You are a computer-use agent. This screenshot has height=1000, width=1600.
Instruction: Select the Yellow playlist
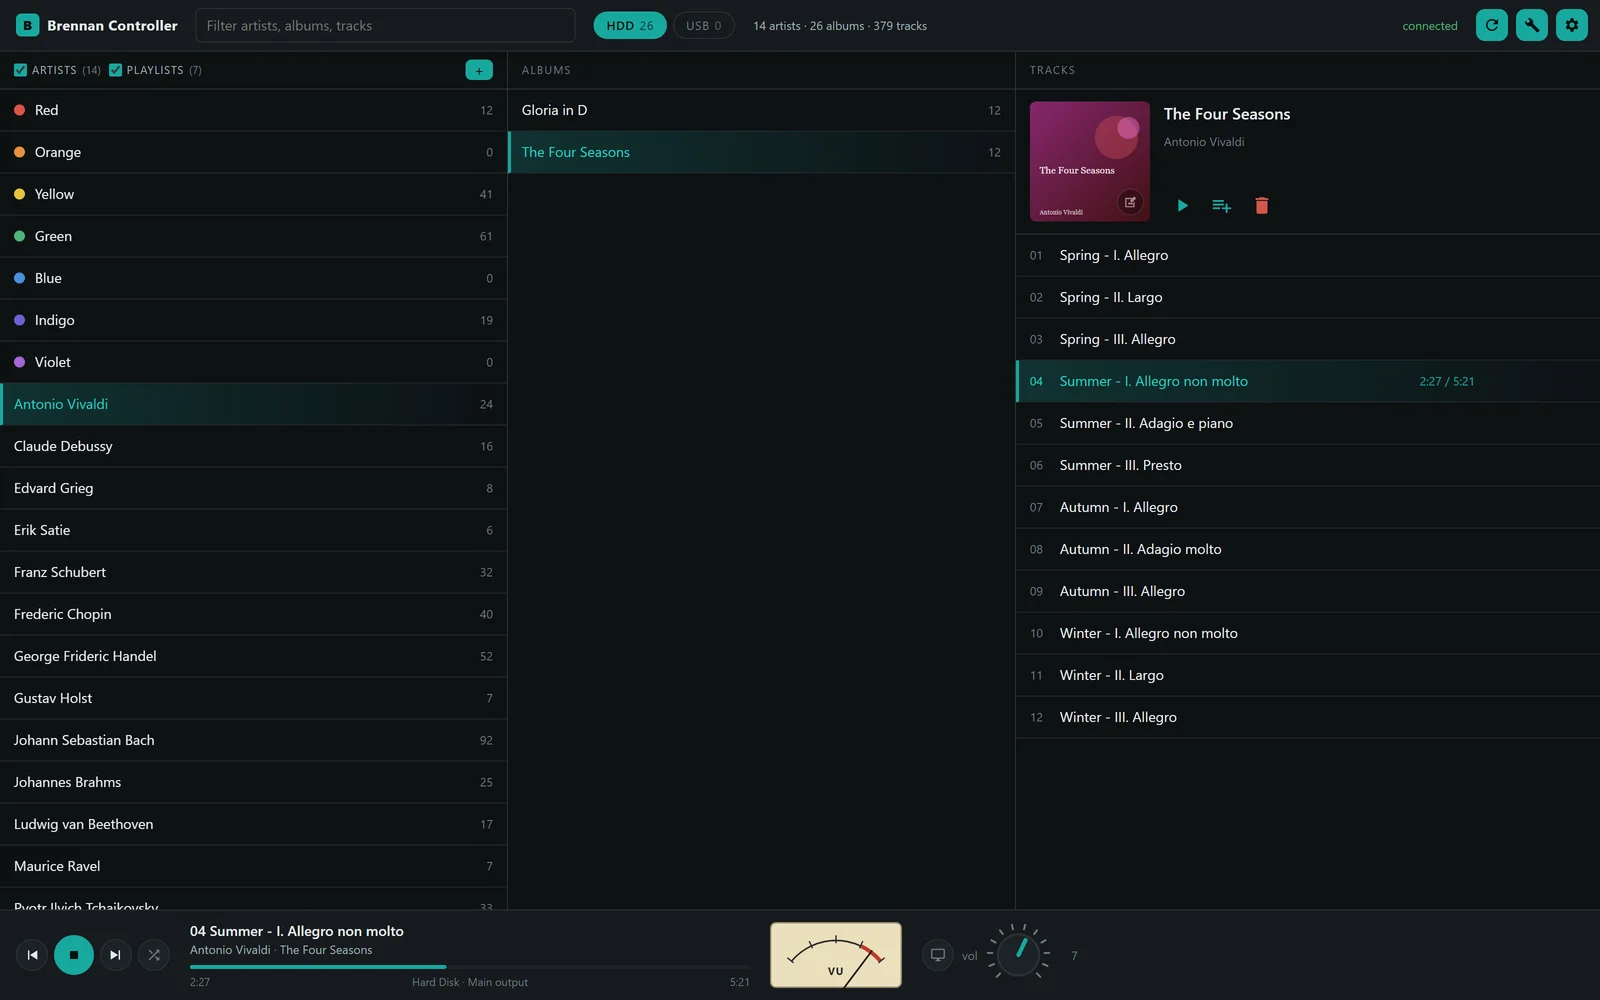pos(253,194)
